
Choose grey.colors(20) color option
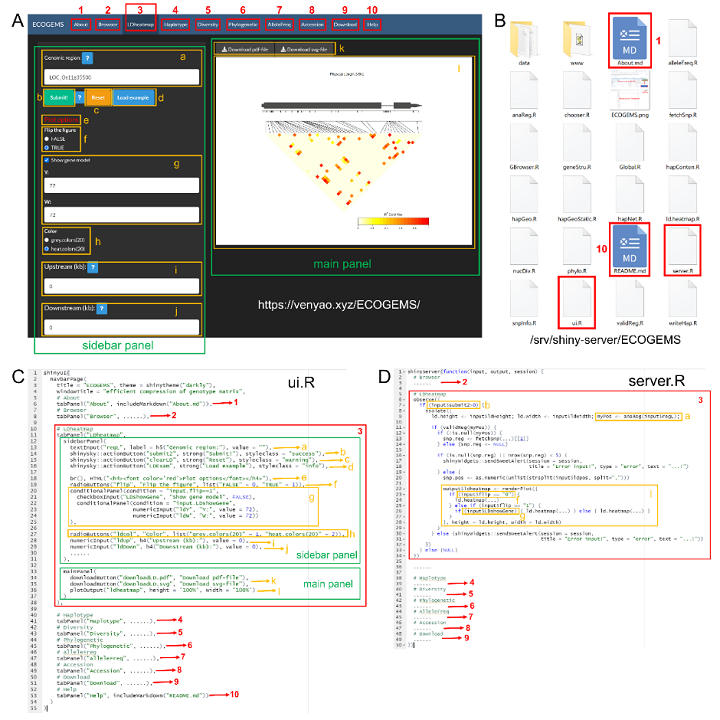point(45,239)
